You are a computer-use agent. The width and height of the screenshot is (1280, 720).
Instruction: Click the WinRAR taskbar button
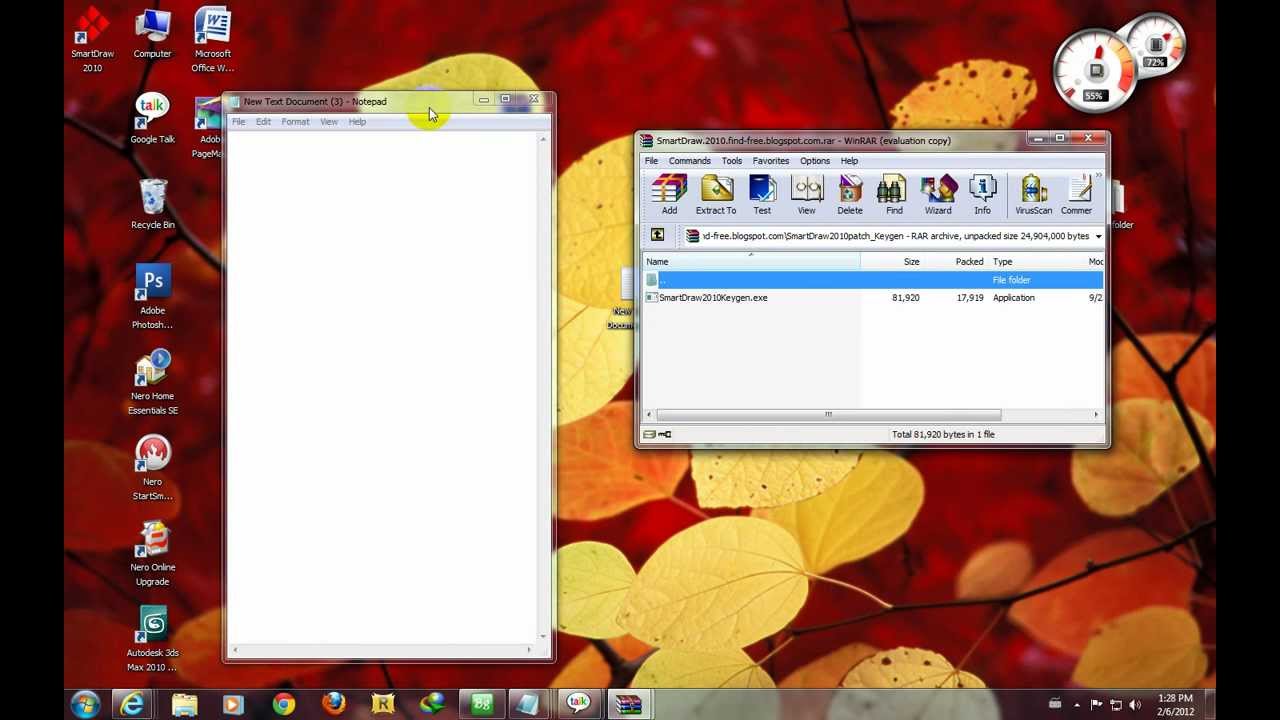pos(628,705)
